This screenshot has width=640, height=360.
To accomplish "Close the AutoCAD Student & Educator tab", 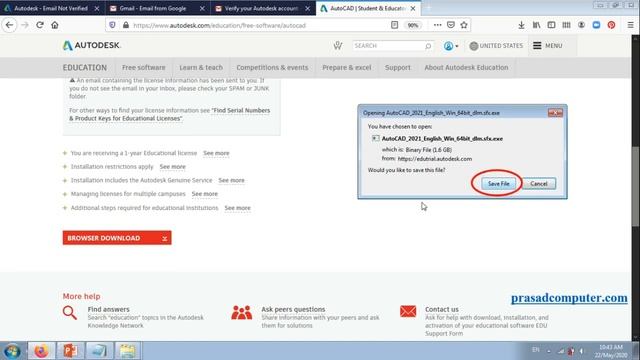I will pyautogui.click(x=413, y=8).
